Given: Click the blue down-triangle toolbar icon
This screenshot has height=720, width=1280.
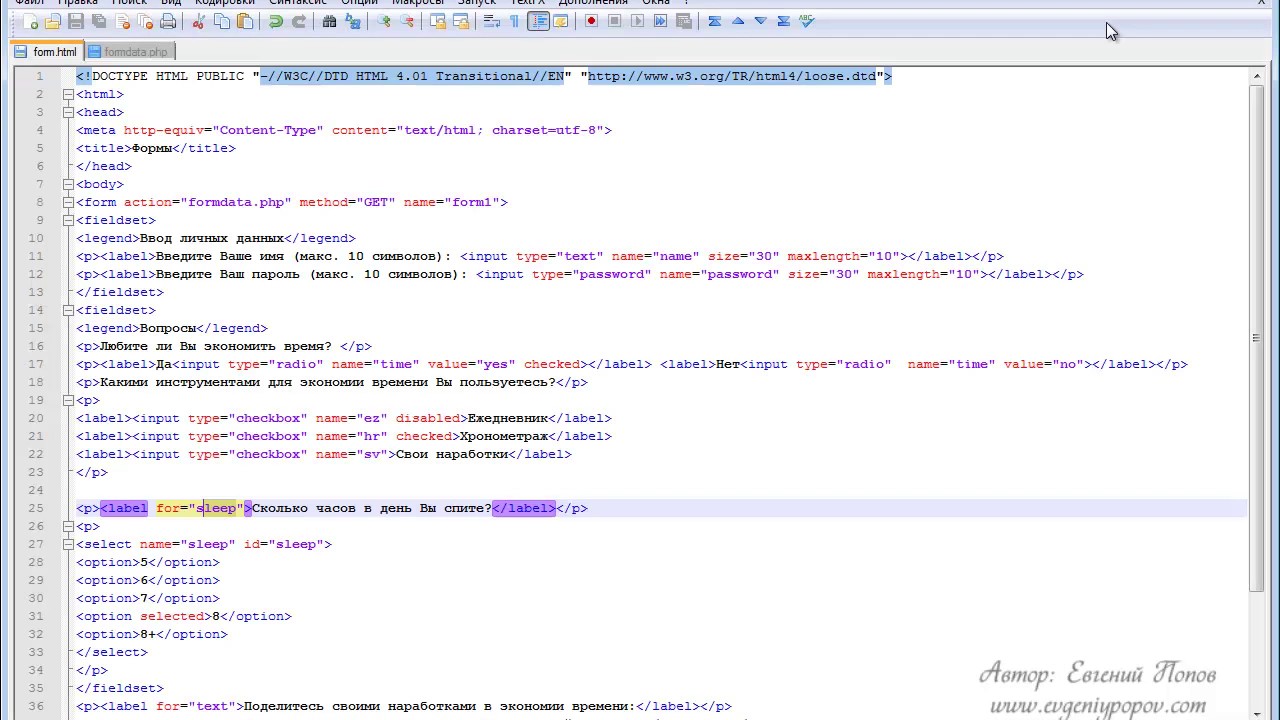Looking at the screenshot, I should point(761,21).
